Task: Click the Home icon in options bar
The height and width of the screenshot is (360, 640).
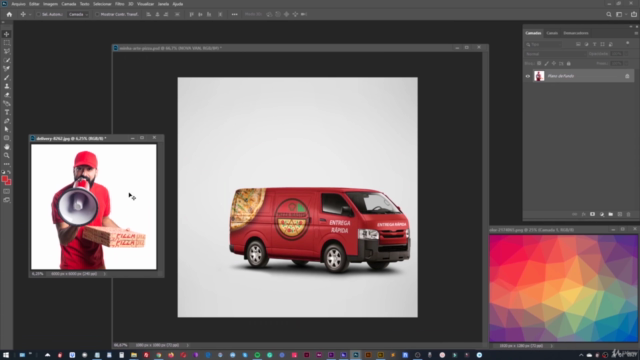Action: pos(9,14)
